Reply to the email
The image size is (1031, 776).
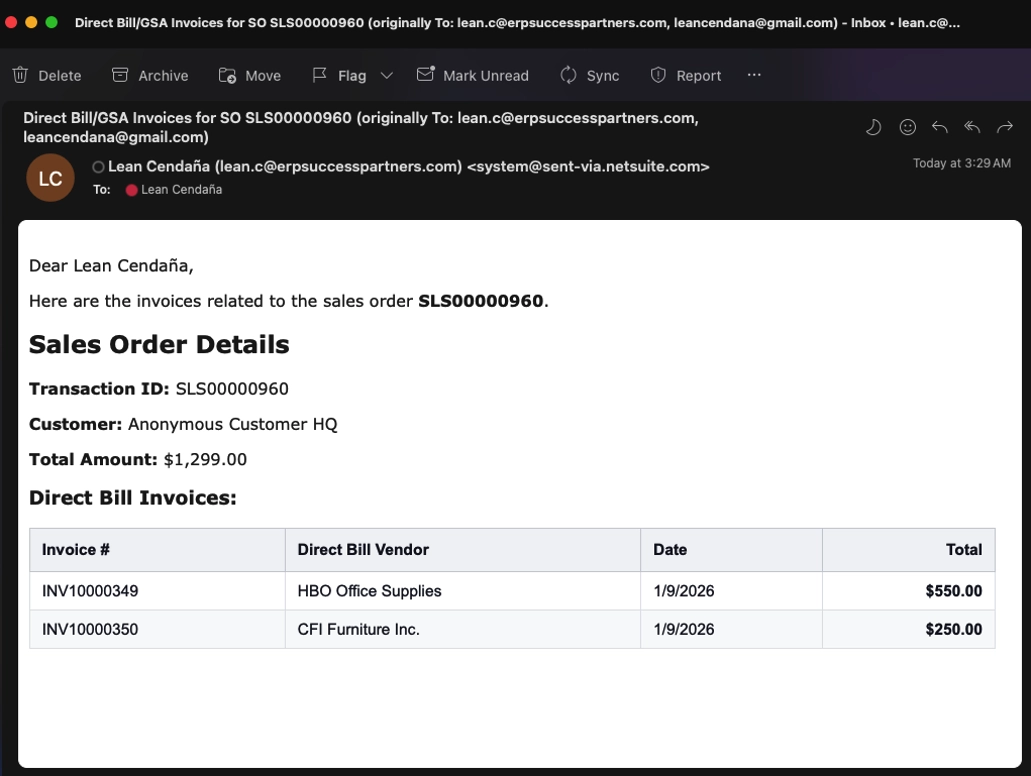[939, 127]
